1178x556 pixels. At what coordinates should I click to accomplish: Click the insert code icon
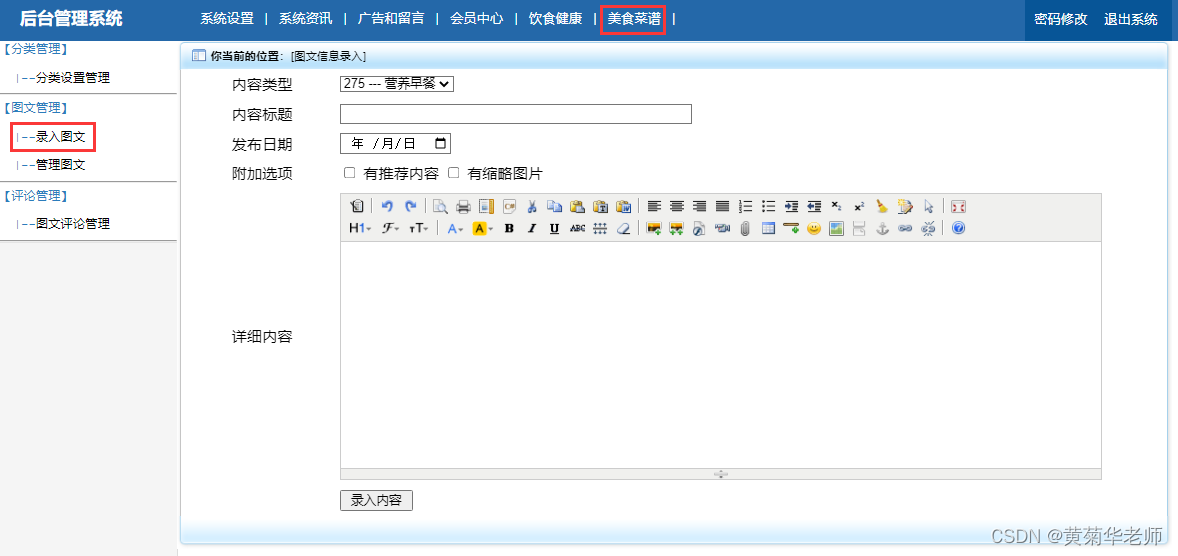pyautogui.click(x=509, y=206)
